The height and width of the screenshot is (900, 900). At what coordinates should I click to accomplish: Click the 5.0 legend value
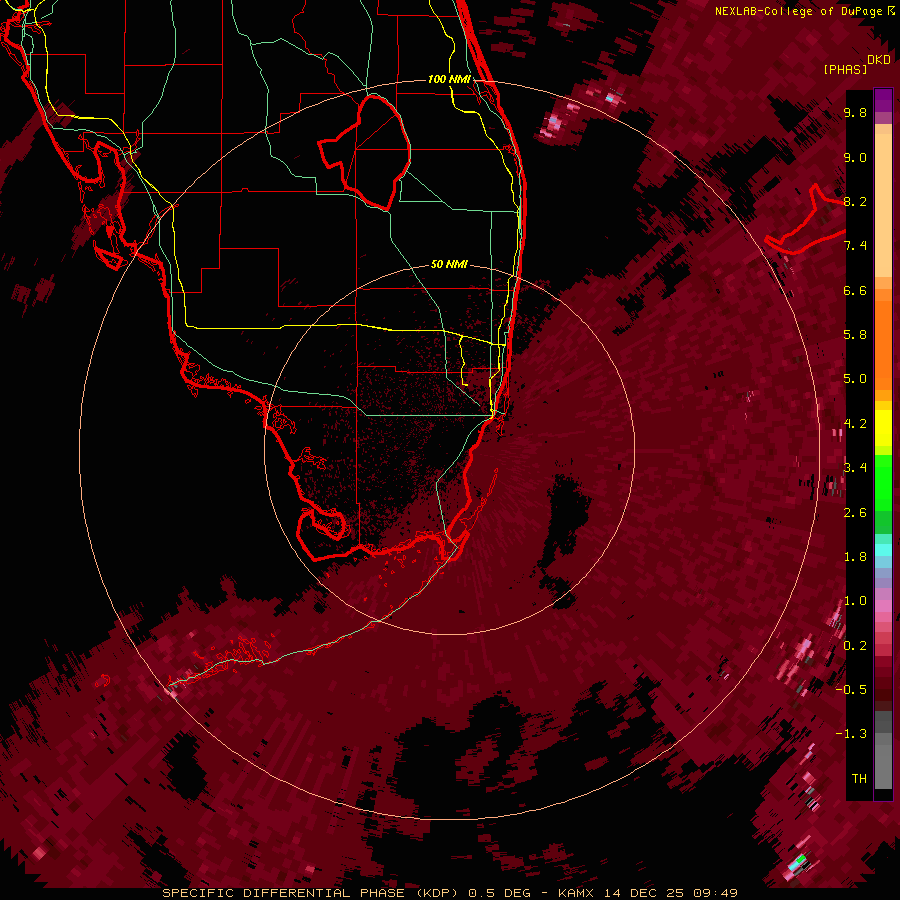pyautogui.click(x=855, y=379)
